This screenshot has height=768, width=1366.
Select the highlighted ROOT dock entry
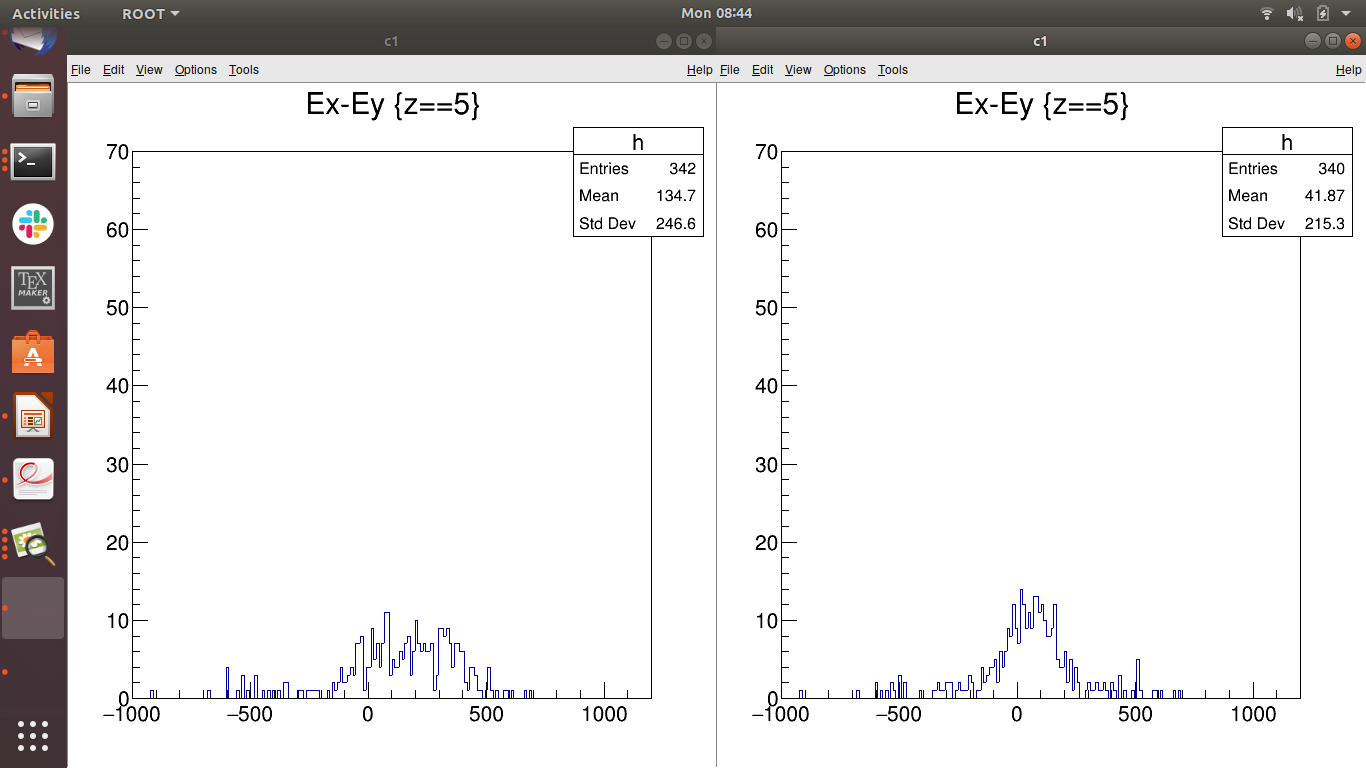[33, 608]
